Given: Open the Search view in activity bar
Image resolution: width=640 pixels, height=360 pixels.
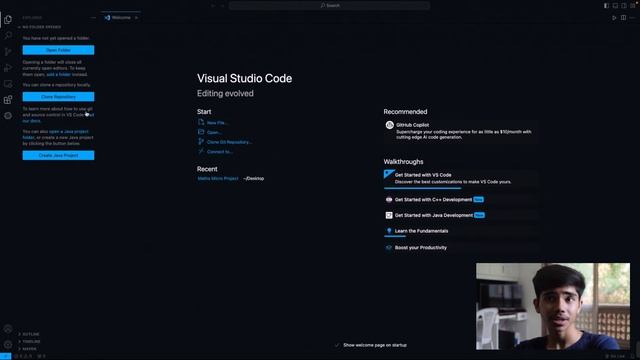Looking at the screenshot, I should (x=8, y=35).
